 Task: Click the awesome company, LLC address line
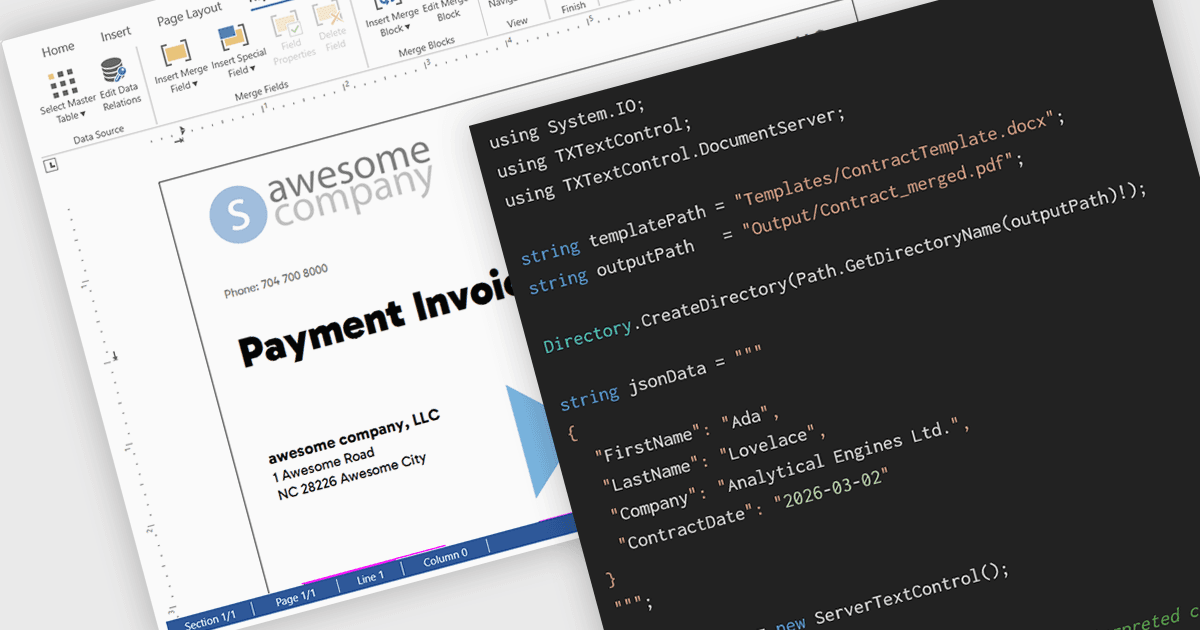[354, 436]
